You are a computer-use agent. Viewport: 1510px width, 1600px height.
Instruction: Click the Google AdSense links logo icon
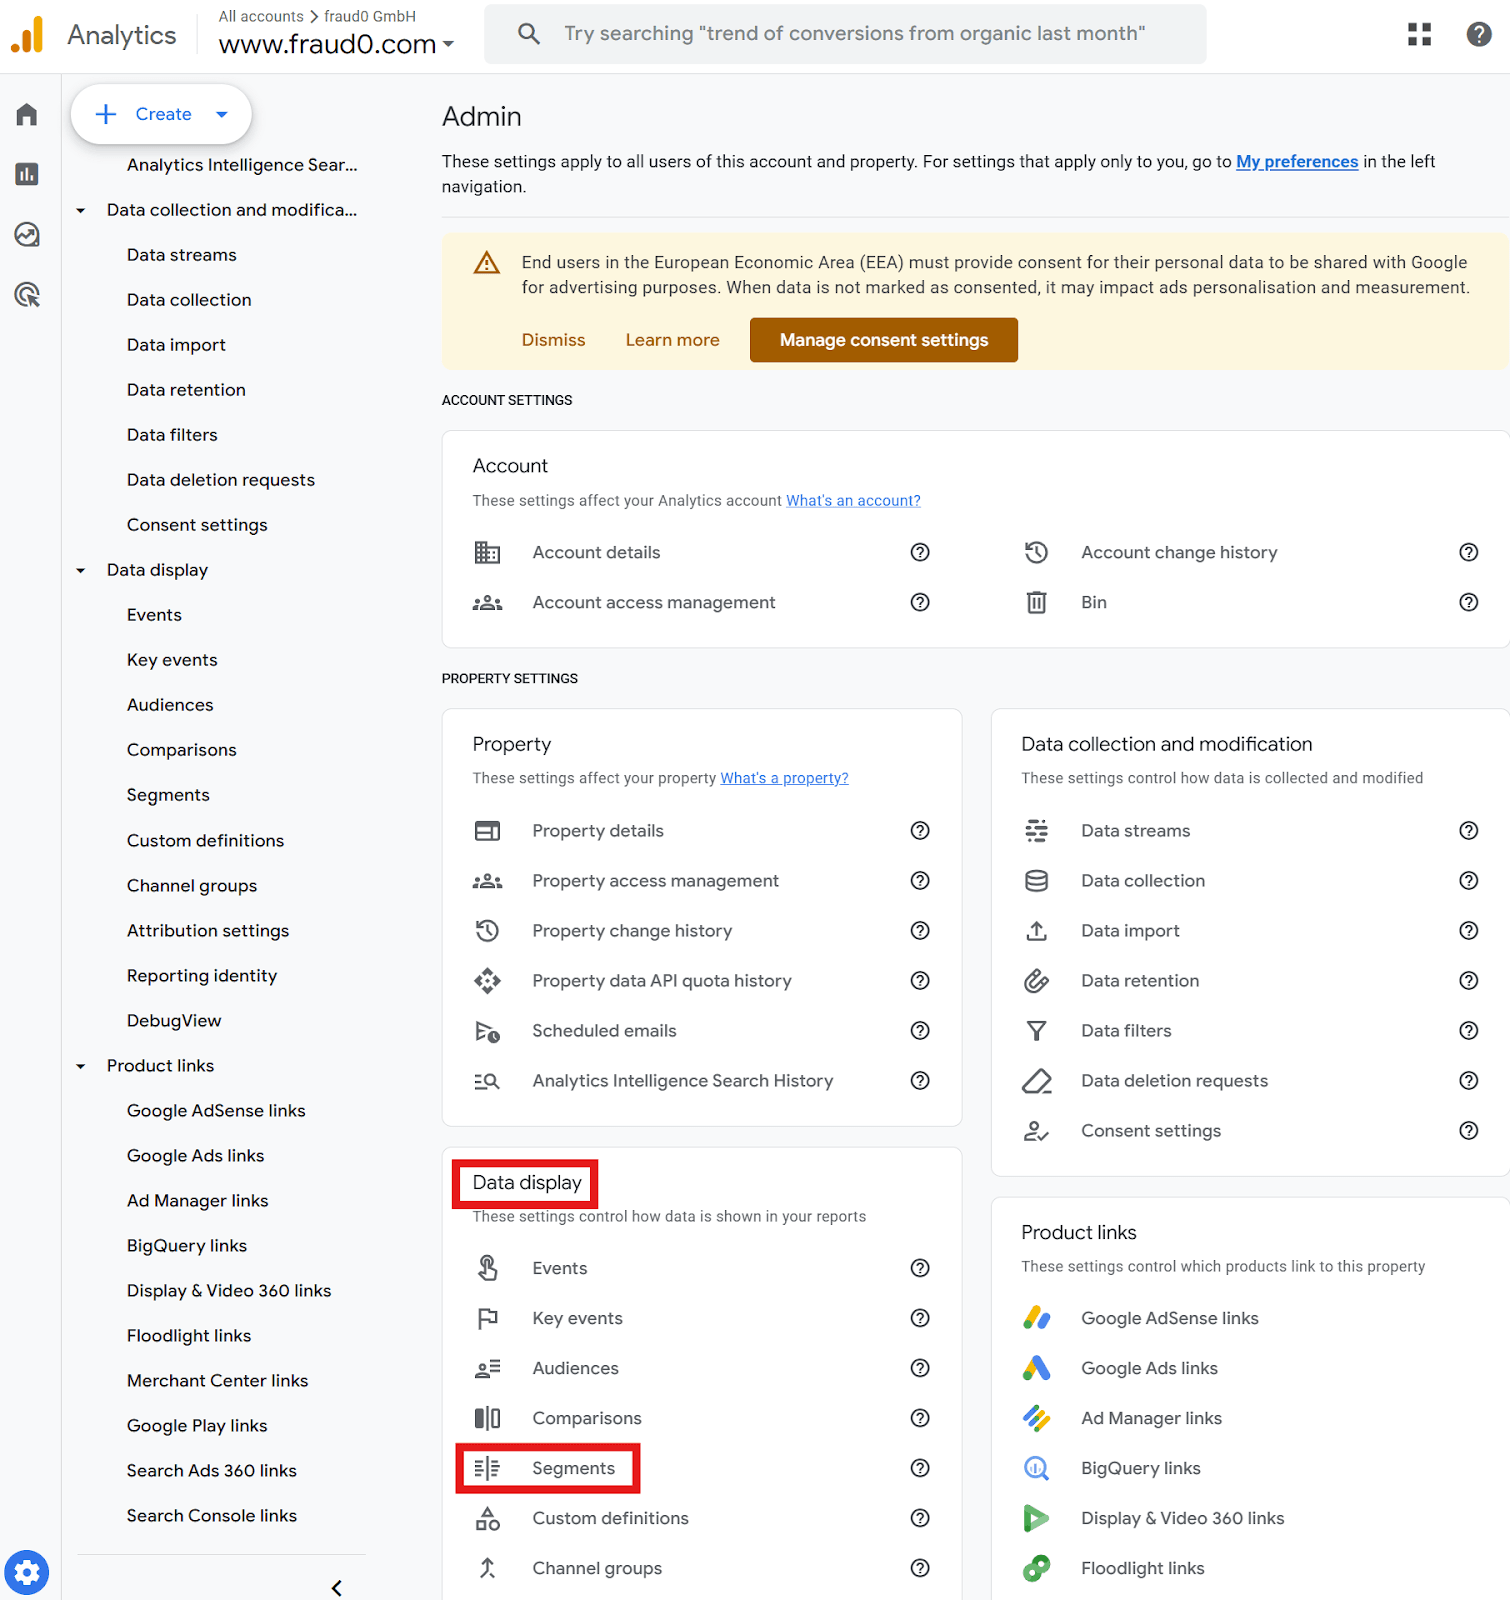[1036, 1318]
